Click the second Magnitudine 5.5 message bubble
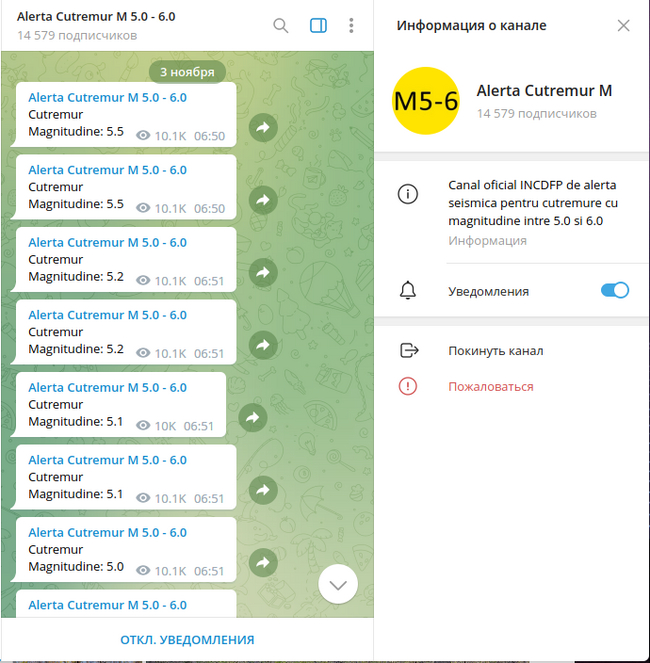 [x=123, y=187]
